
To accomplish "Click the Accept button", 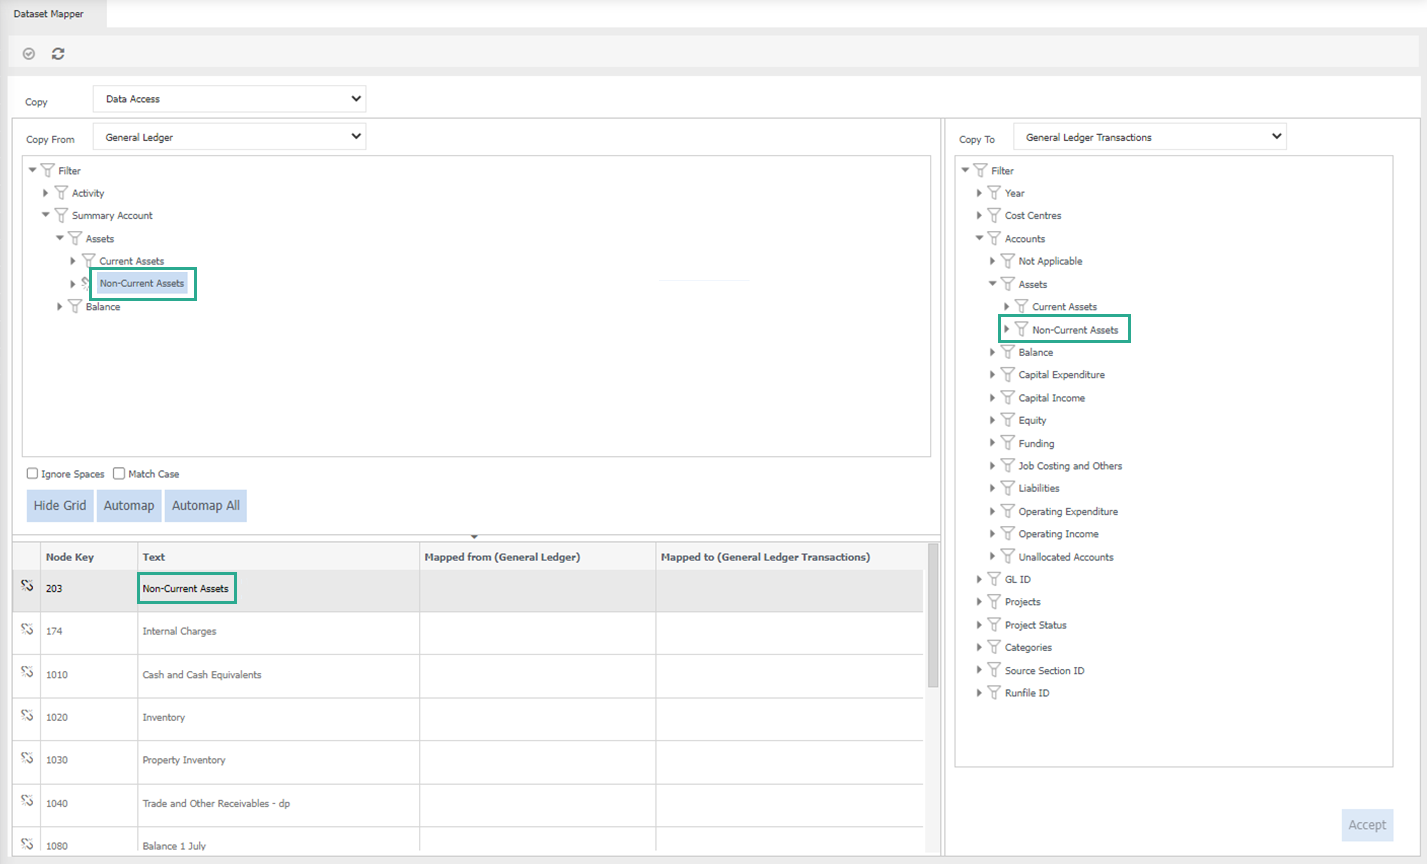I will 1366,825.
